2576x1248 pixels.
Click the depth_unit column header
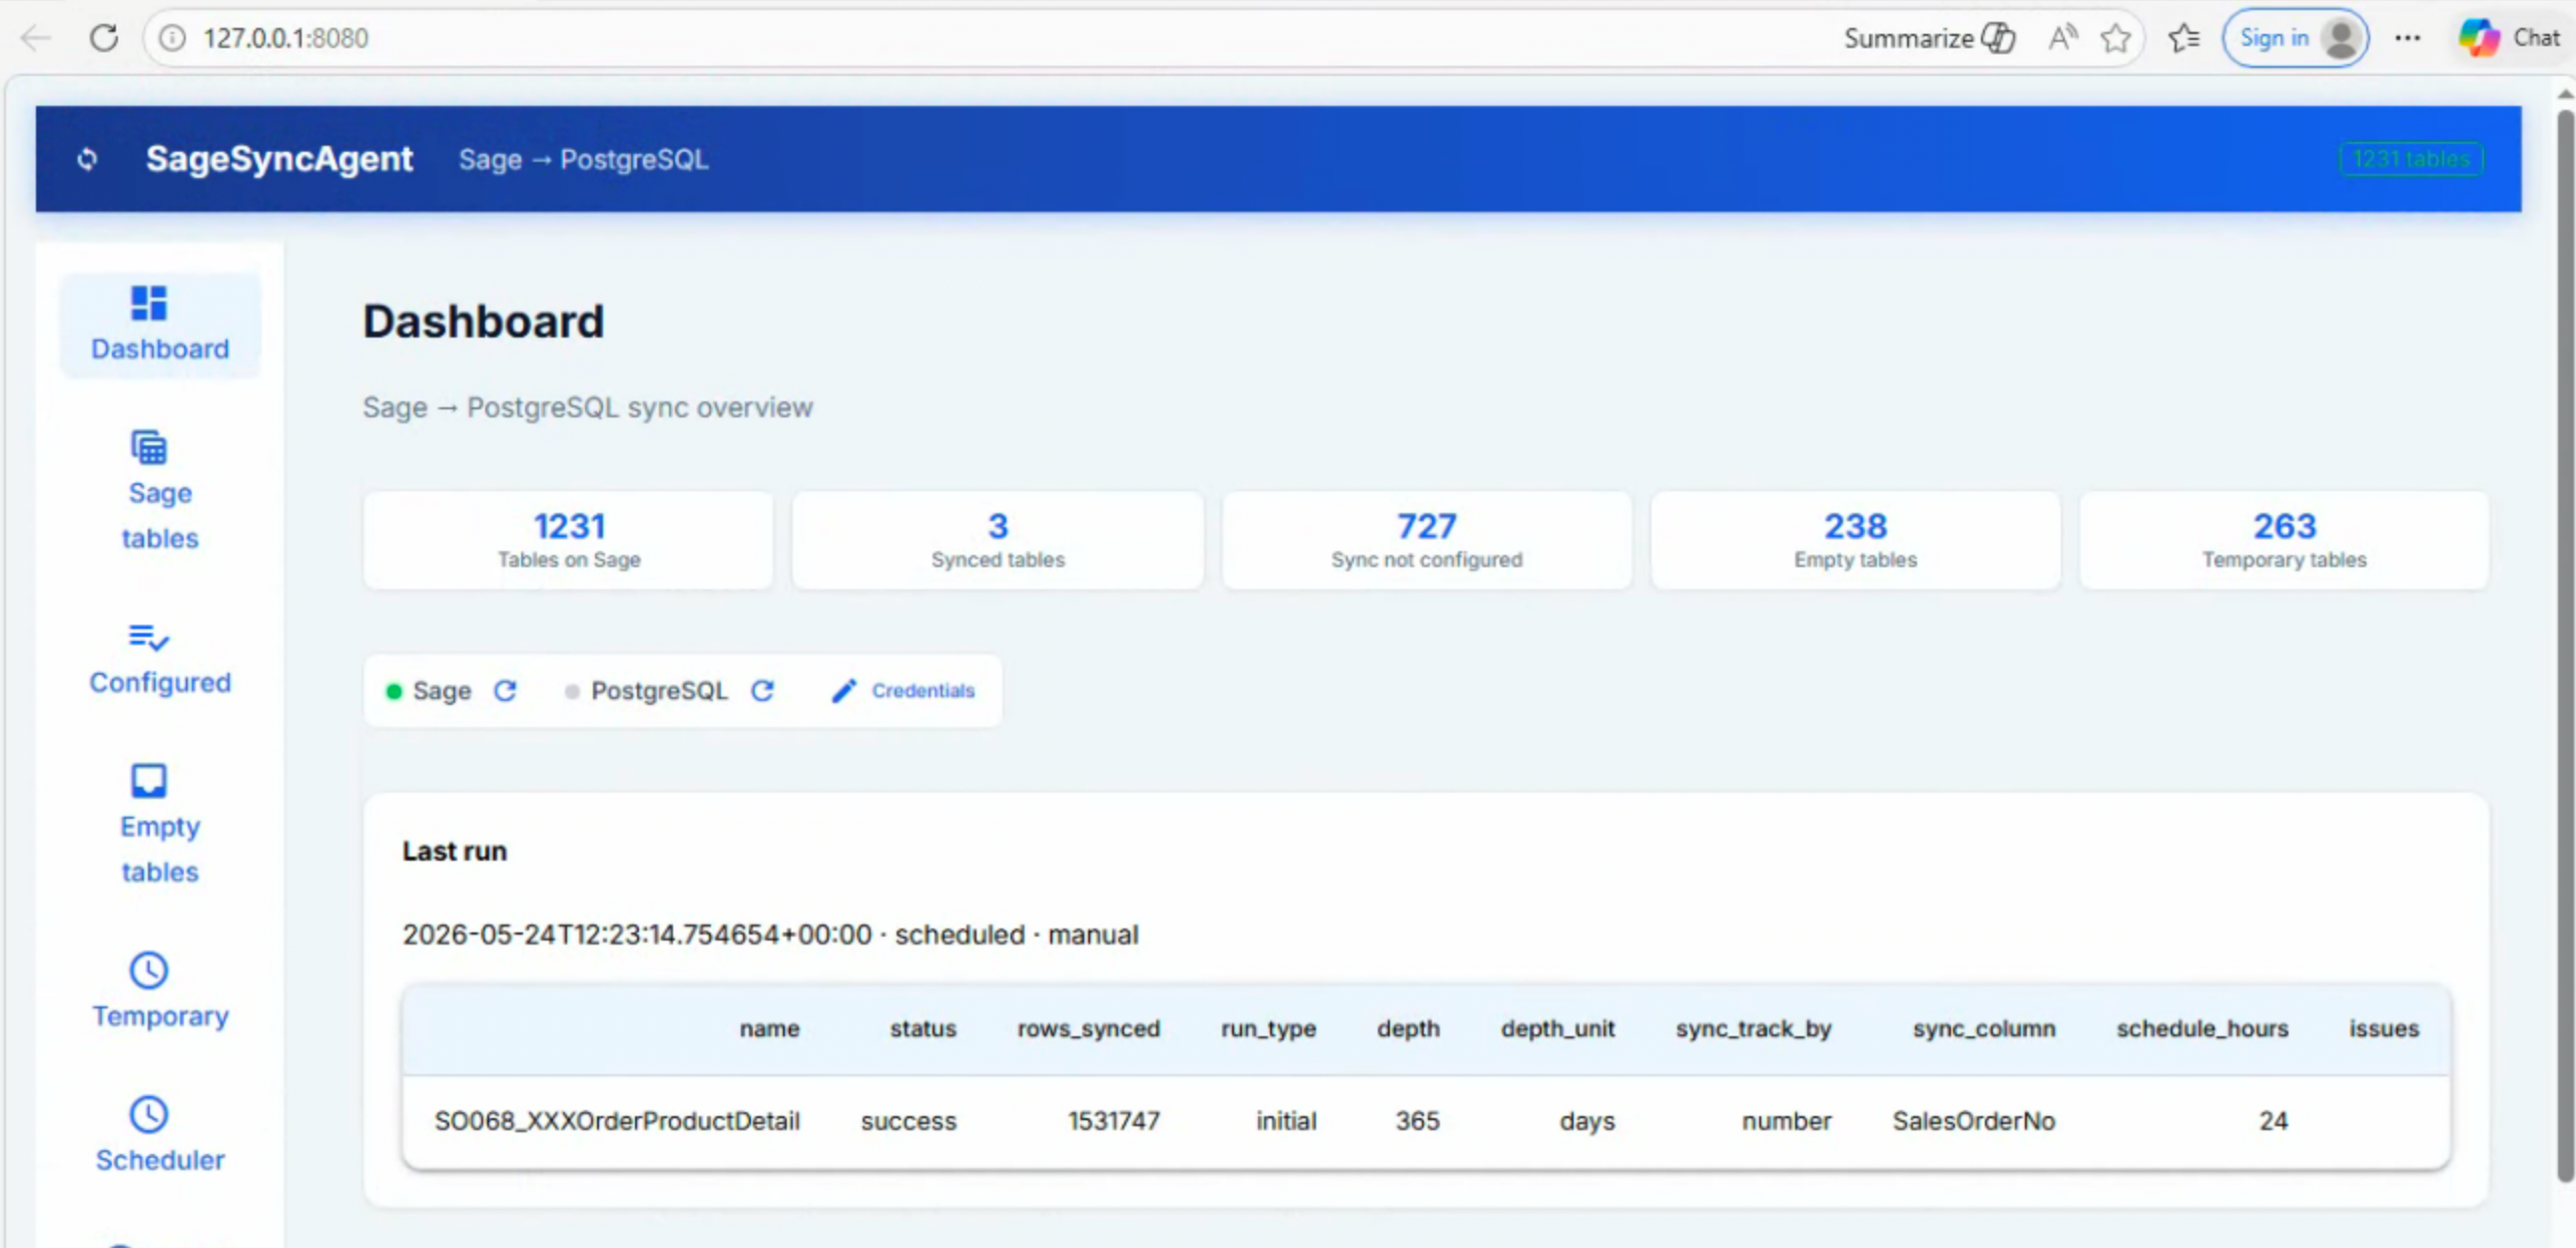(x=1557, y=1028)
